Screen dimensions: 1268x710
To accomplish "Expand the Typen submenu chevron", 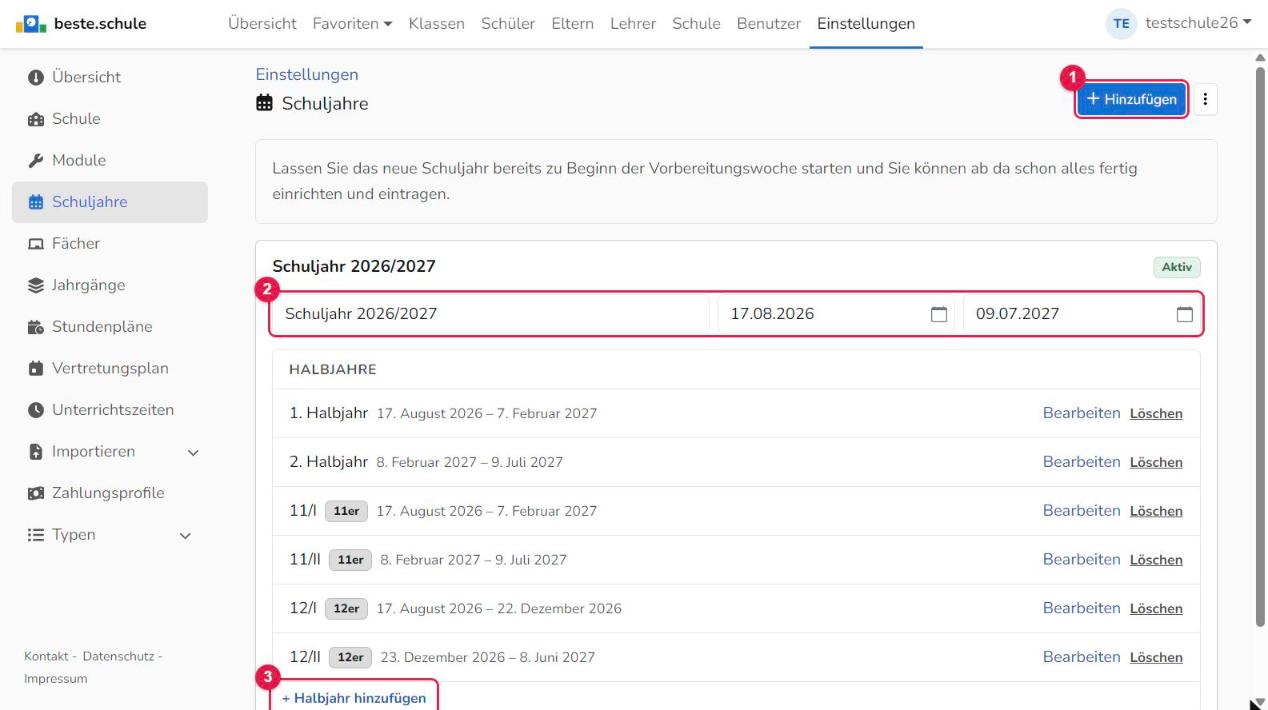I will pyautogui.click(x=185, y=536).
